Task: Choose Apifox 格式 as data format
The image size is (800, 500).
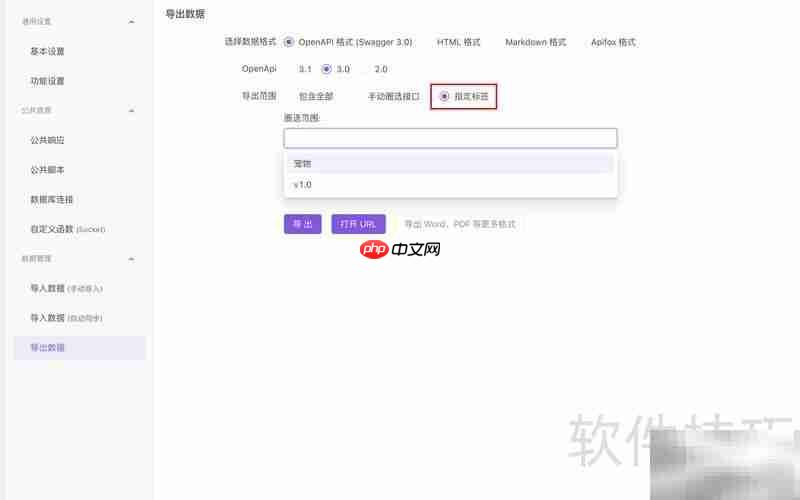Action: click(x=613, y=42)
